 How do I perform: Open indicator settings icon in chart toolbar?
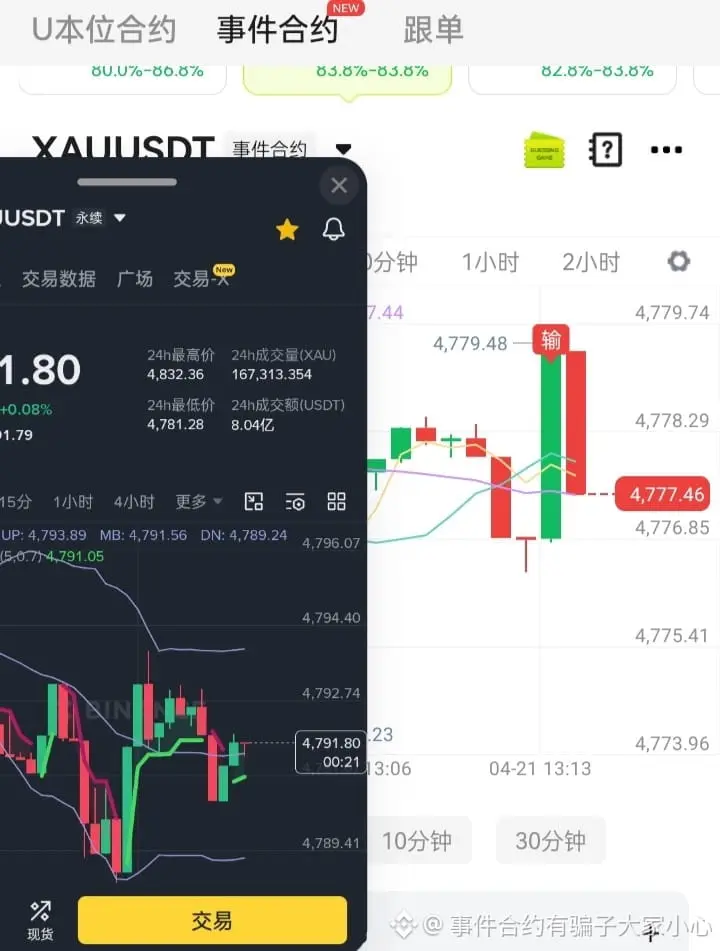(295, 502)
